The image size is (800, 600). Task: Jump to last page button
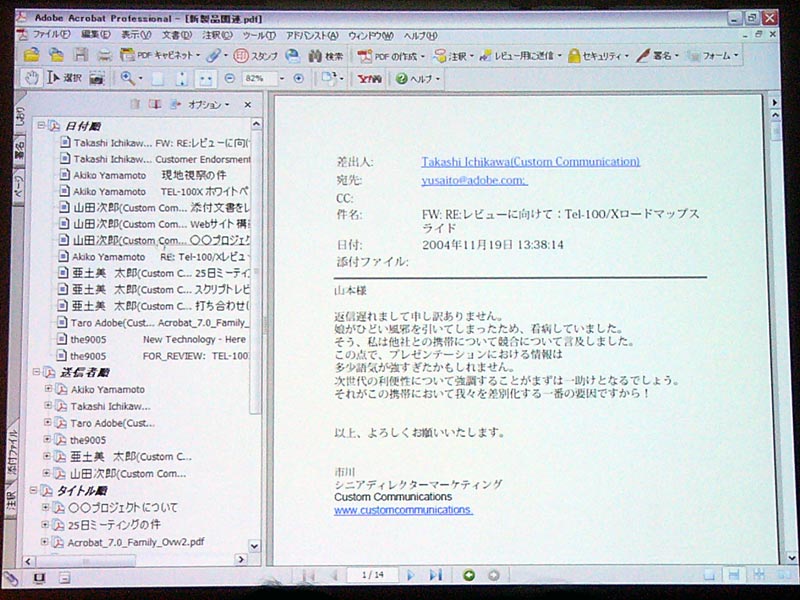coord(435,576)
